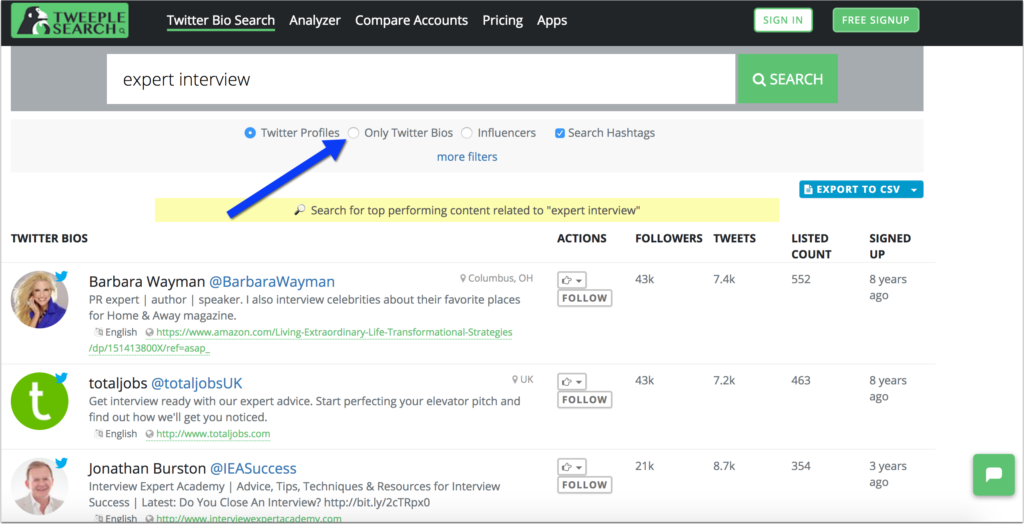
Task: Open the actions dropdown for Barbara Wayman
Action: 571,280
